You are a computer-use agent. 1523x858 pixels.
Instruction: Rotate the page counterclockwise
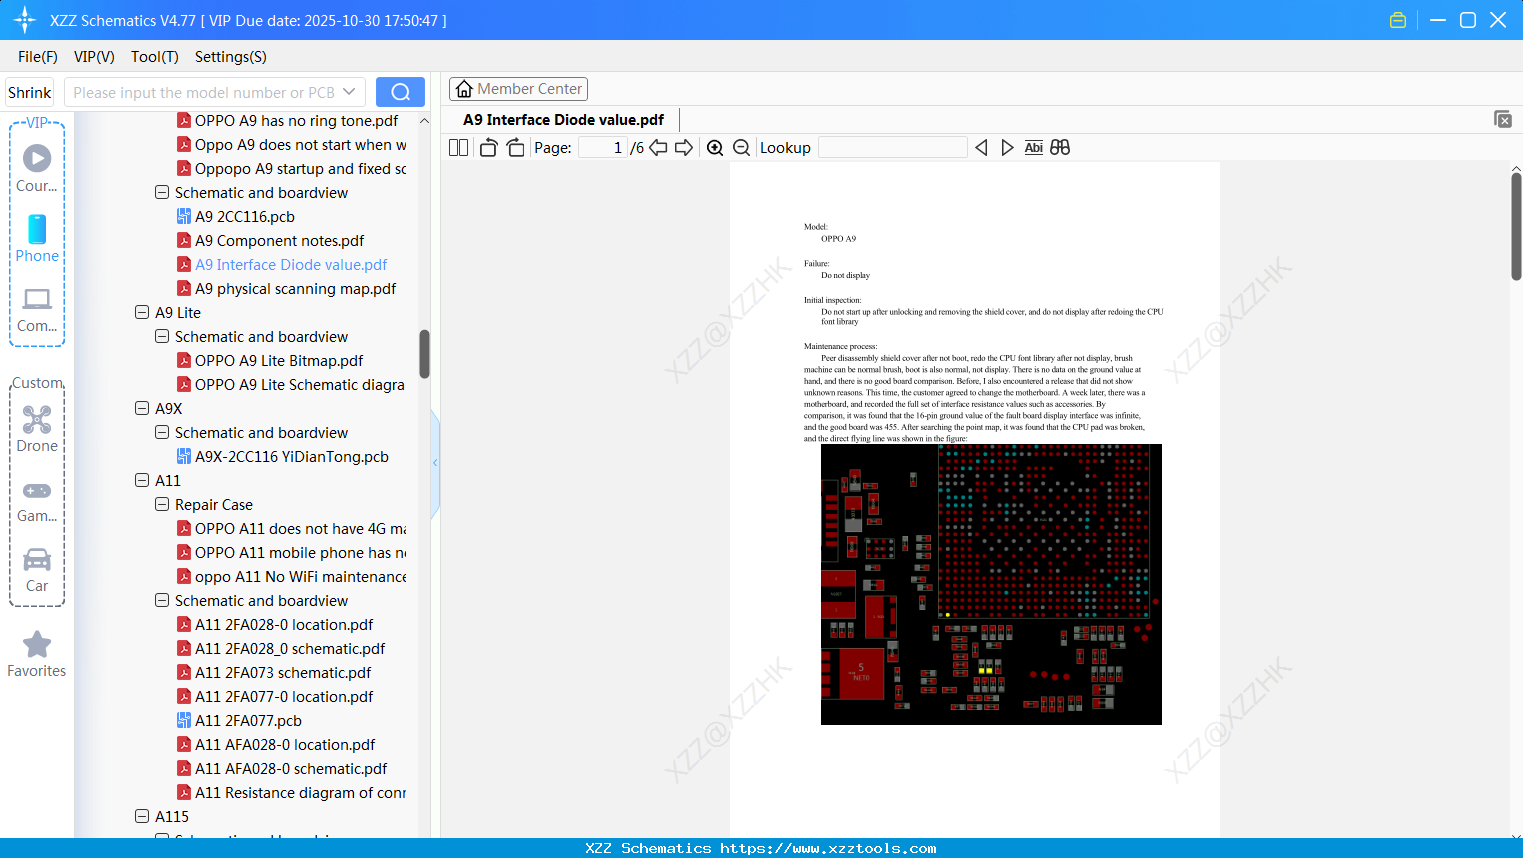[x=488, y=148]
